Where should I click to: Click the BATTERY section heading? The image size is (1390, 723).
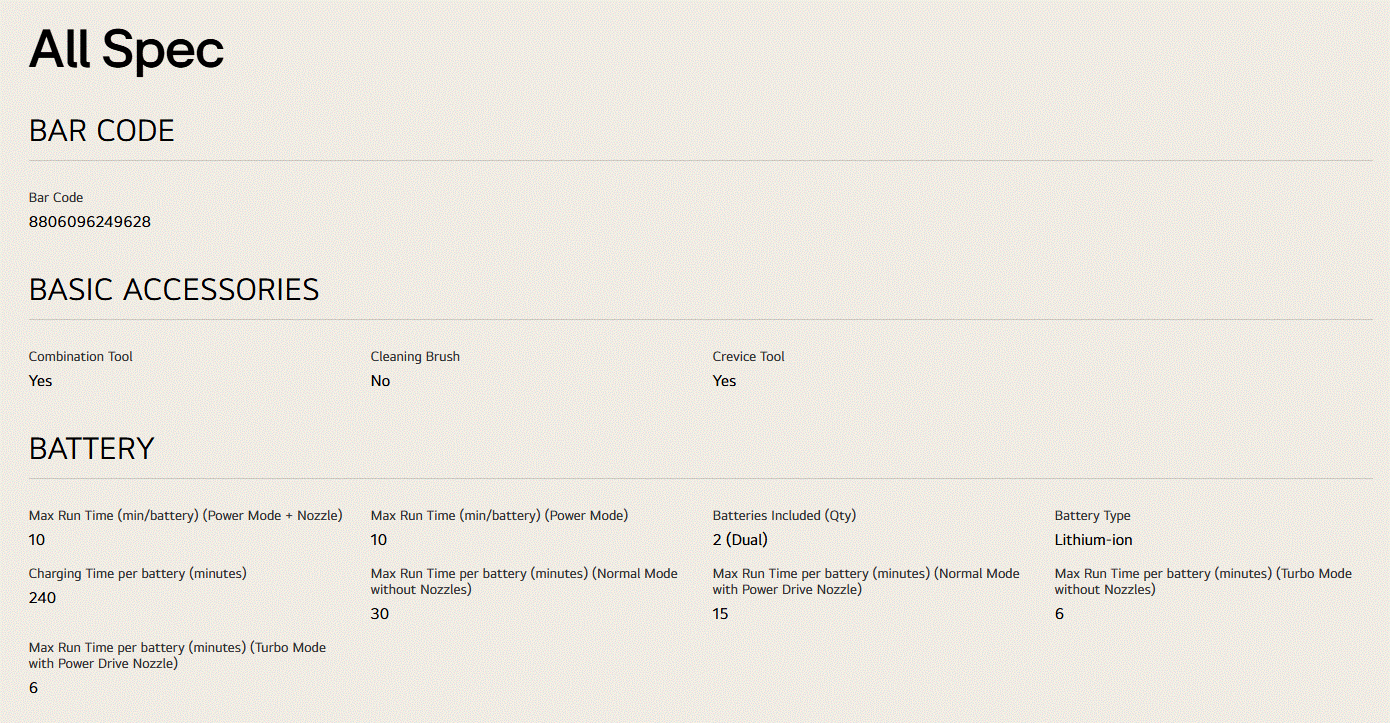(x=92, y=449)
